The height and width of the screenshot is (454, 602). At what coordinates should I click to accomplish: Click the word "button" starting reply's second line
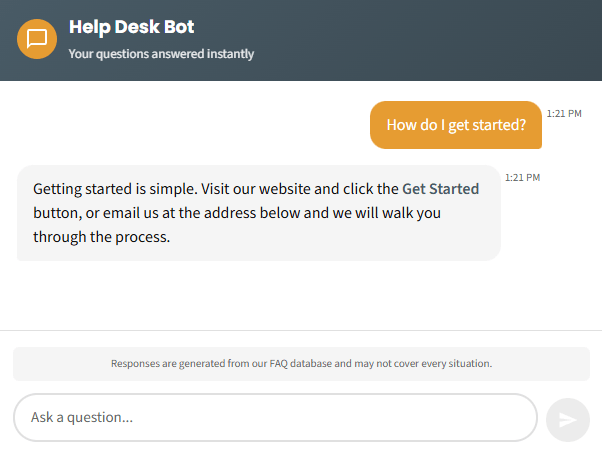pyautogui.click(x=56, y=213)
